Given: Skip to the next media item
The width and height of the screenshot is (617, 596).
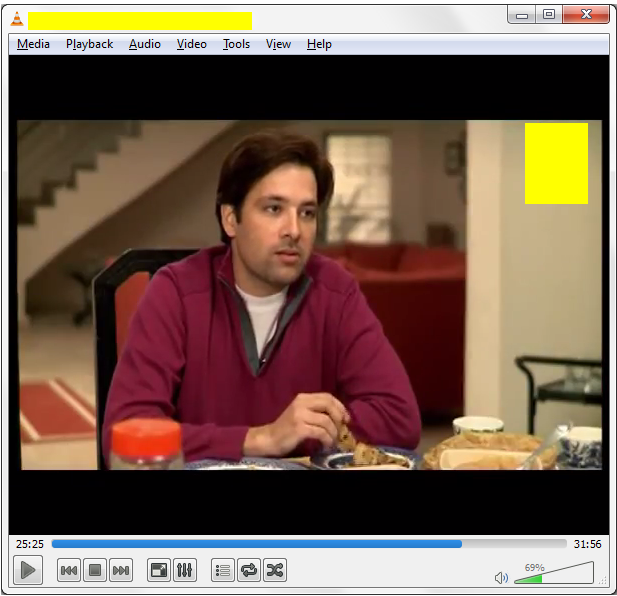Looking at the screenshot, I should (x=121, y=570).
